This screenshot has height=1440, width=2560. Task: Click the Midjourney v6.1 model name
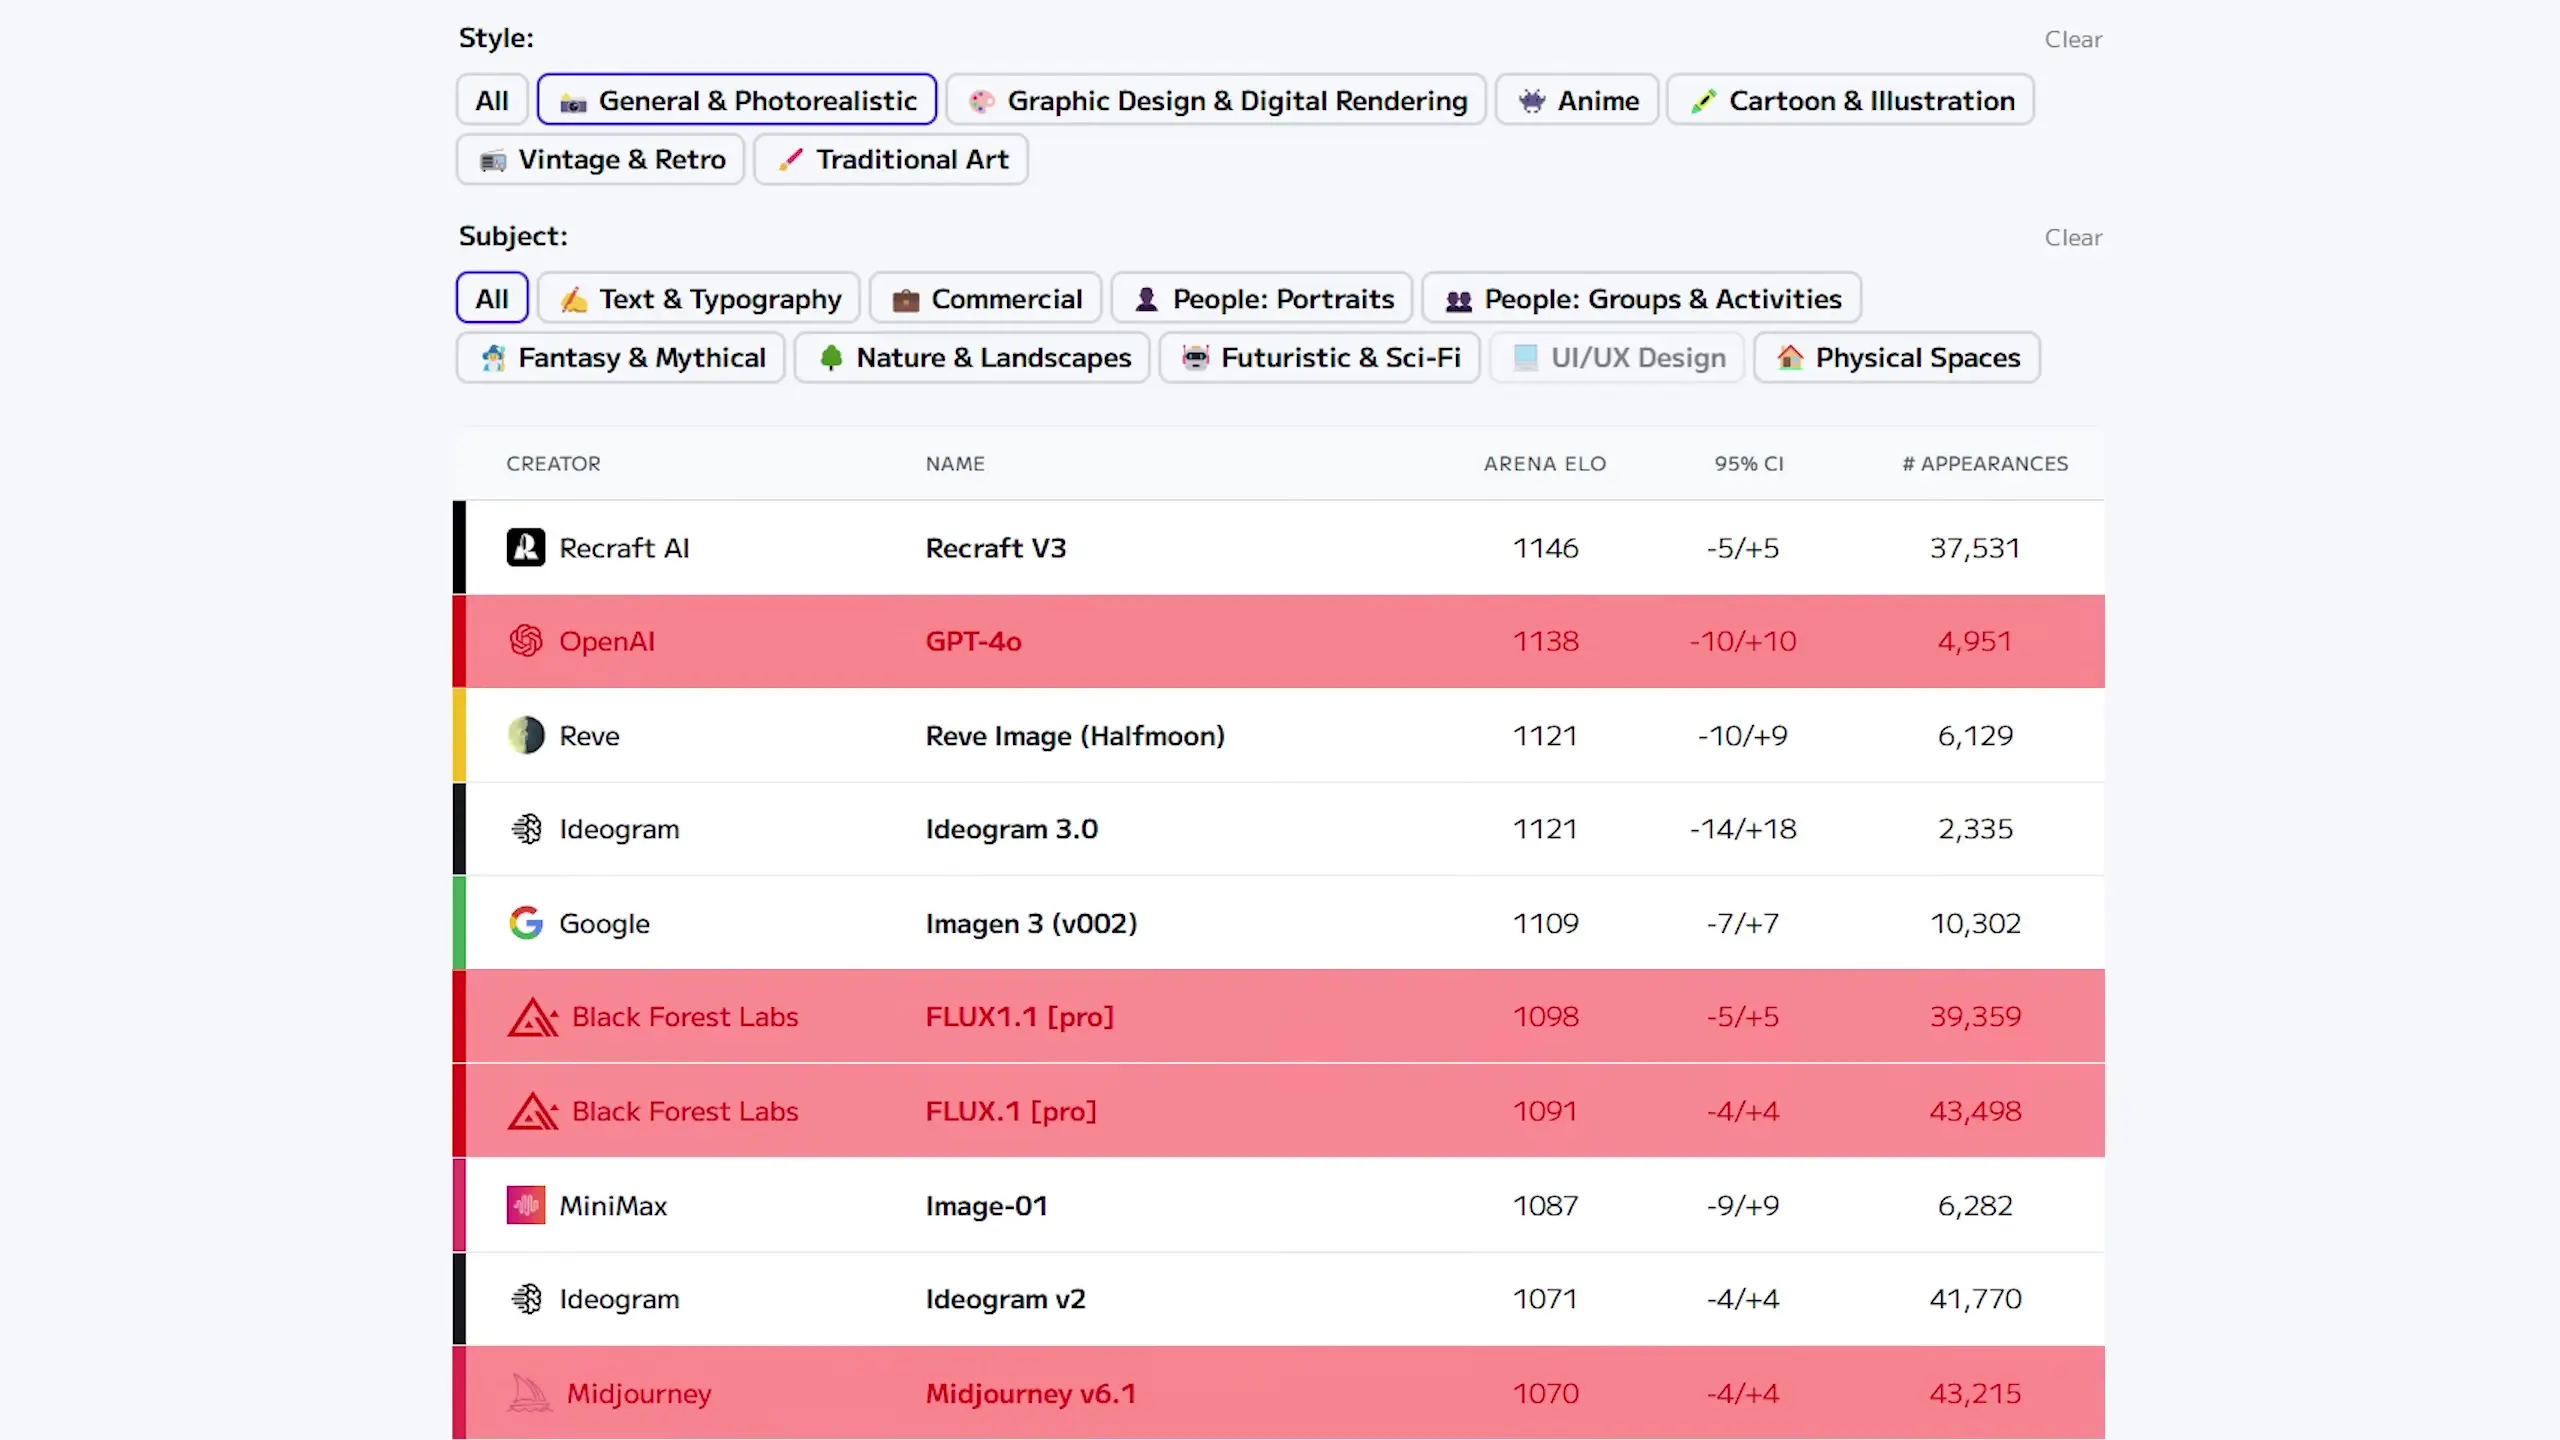click(1031, 1393)
